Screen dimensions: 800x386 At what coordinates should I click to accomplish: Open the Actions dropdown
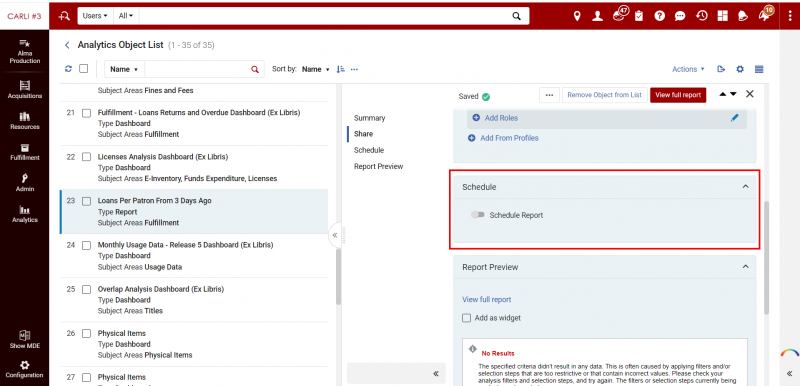click(688, 69)
